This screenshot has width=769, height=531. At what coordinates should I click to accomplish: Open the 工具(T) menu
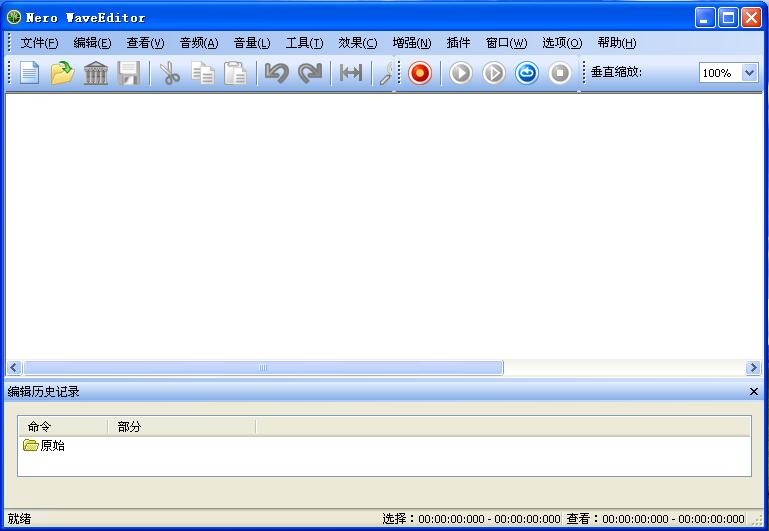click(x=304, y=43)
